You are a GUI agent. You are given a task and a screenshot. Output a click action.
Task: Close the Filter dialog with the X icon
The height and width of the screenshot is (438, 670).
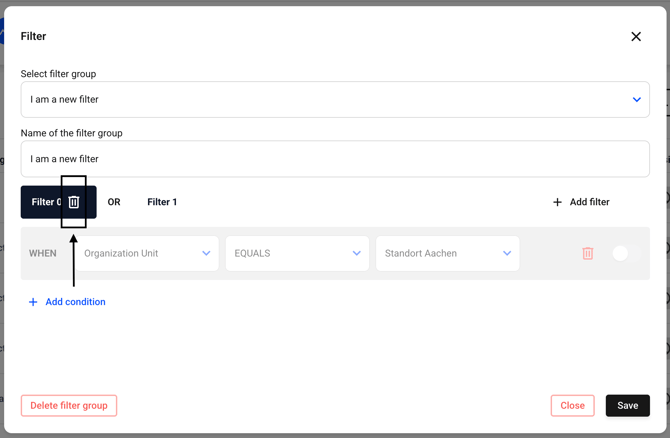click(636, 37)
